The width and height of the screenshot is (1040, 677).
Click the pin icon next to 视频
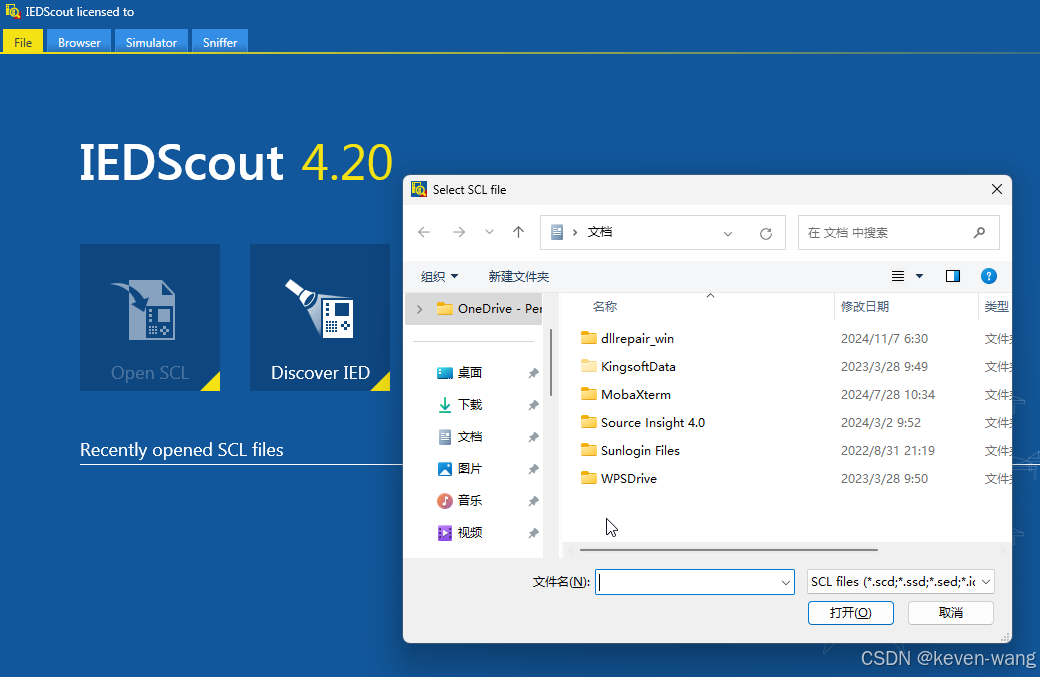tap(533, 533)
